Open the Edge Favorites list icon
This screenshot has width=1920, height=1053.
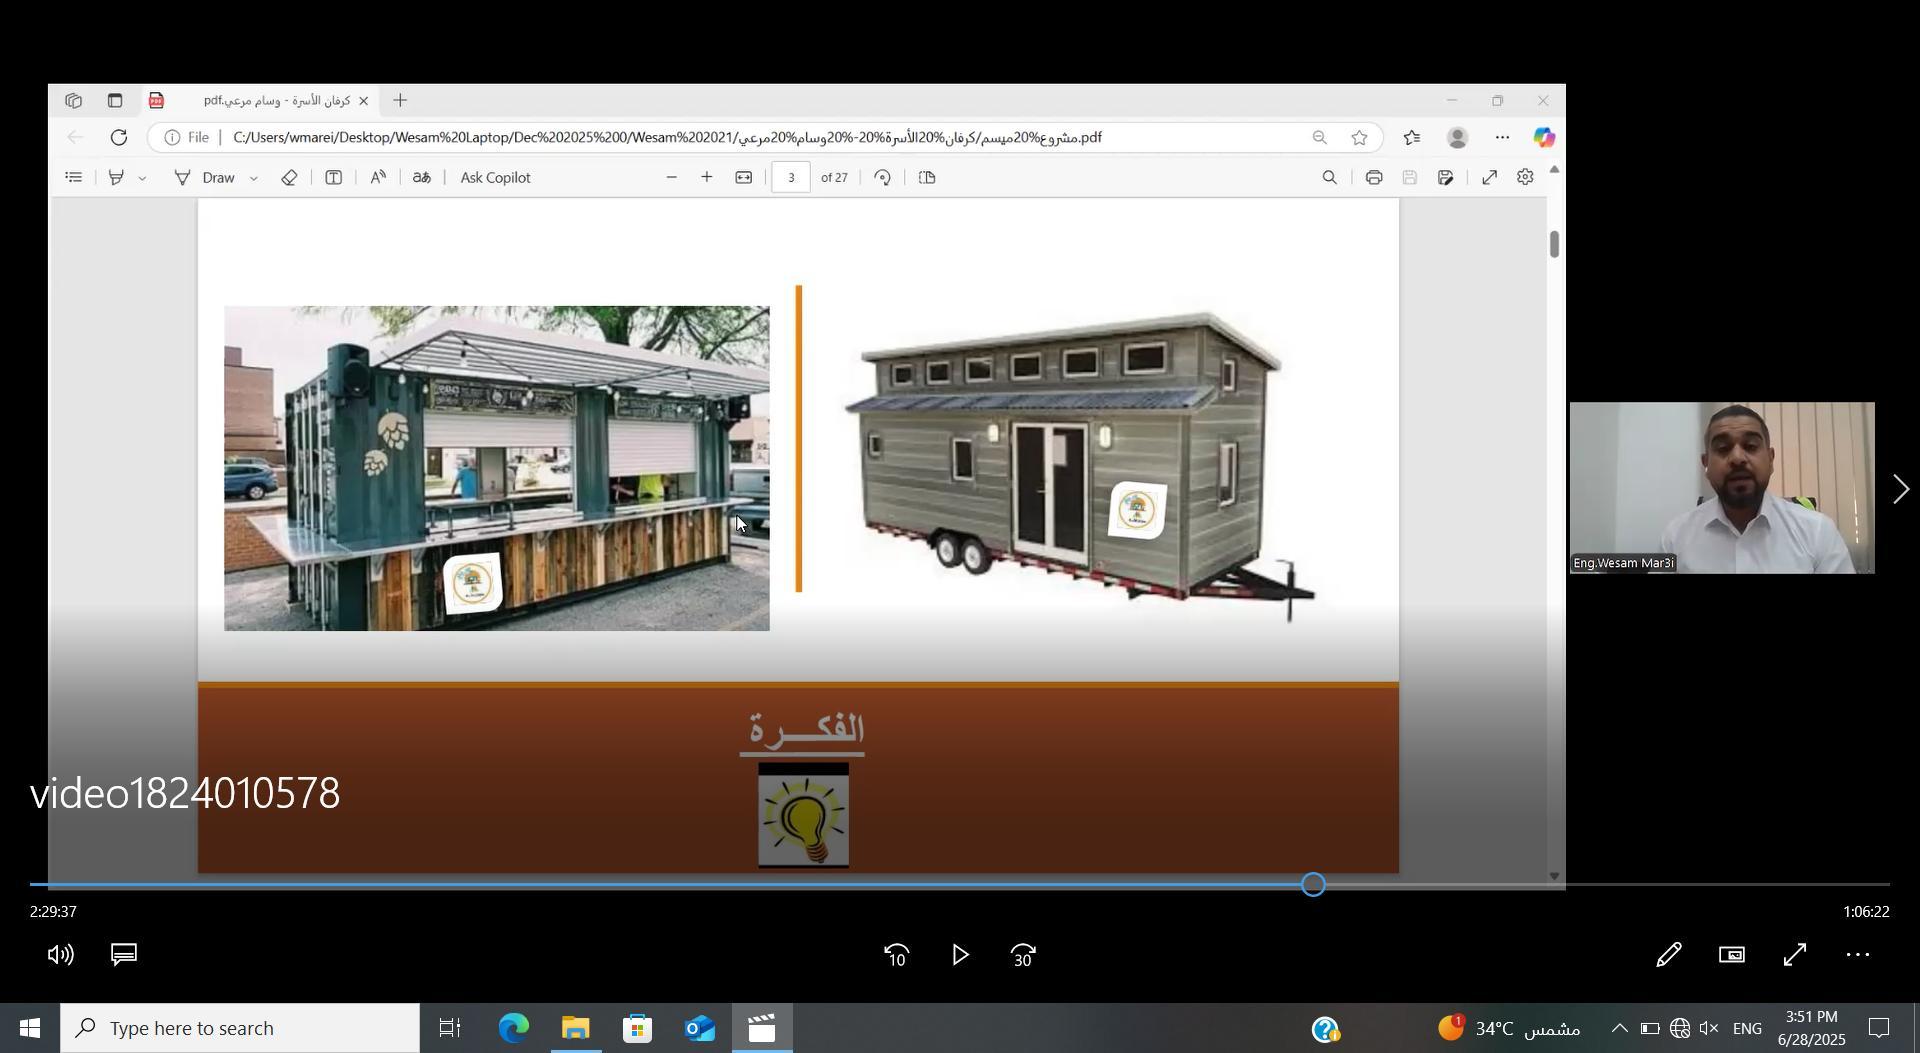point(1412,138)
